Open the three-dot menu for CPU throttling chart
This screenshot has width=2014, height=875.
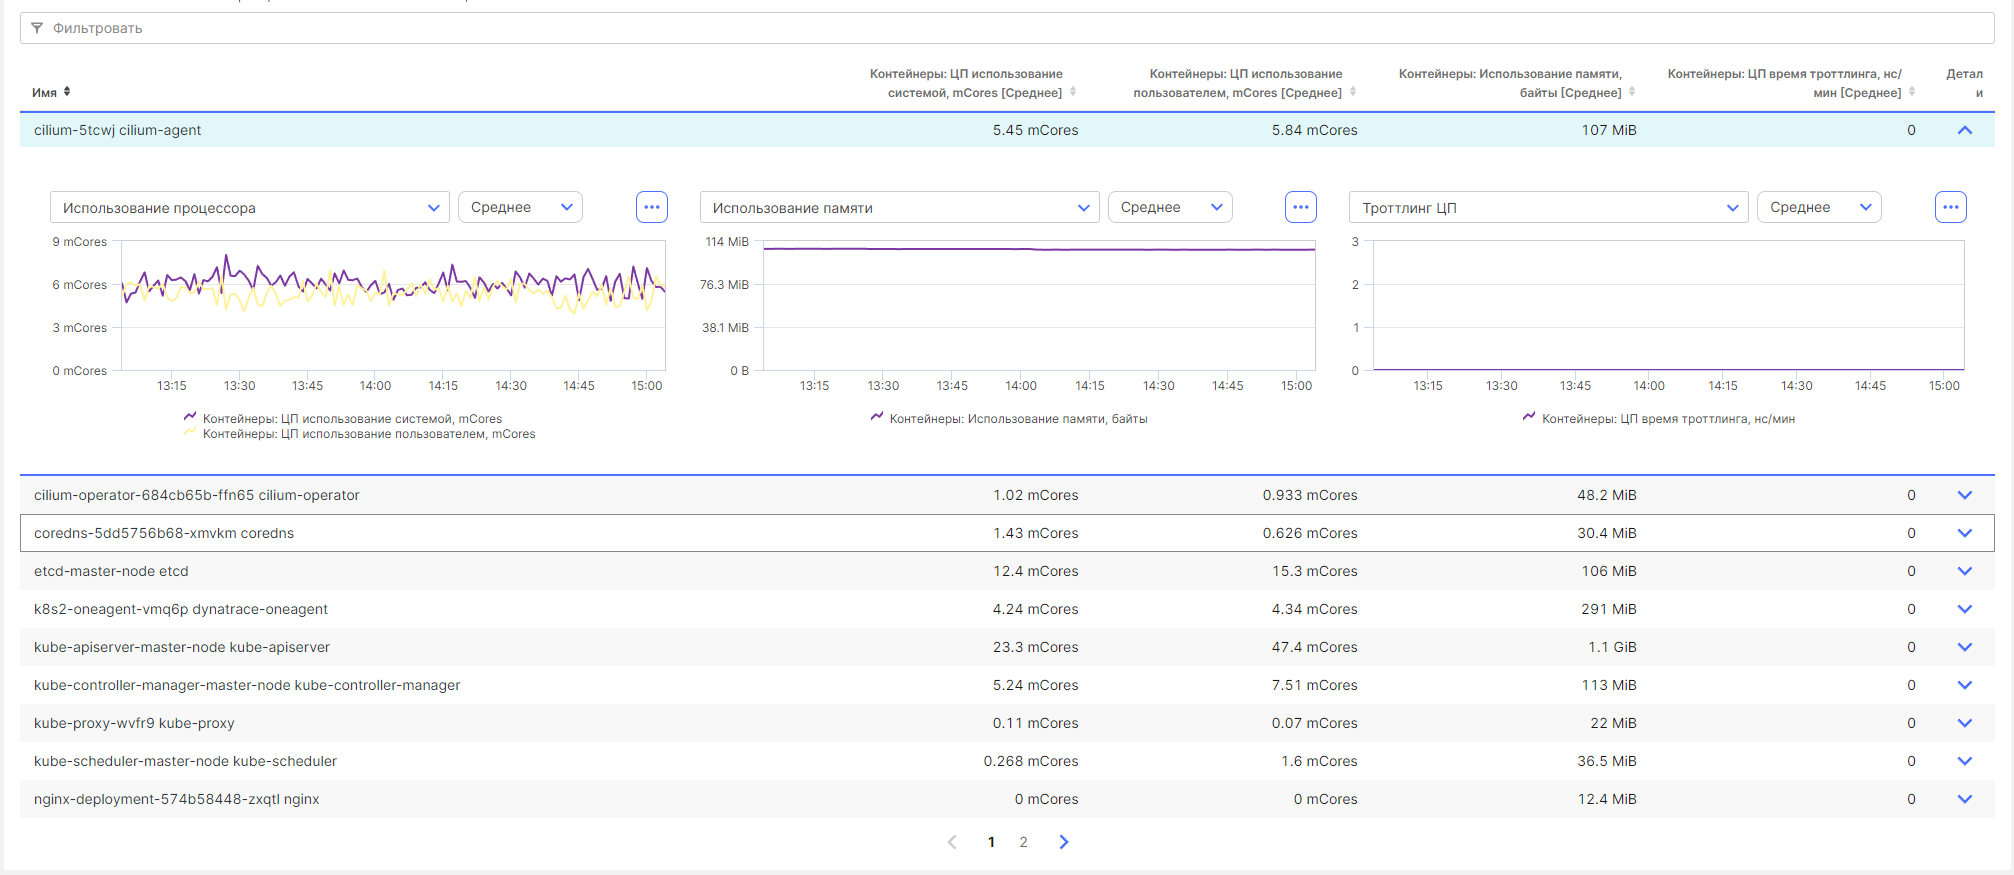click(x=1950, y=207)
